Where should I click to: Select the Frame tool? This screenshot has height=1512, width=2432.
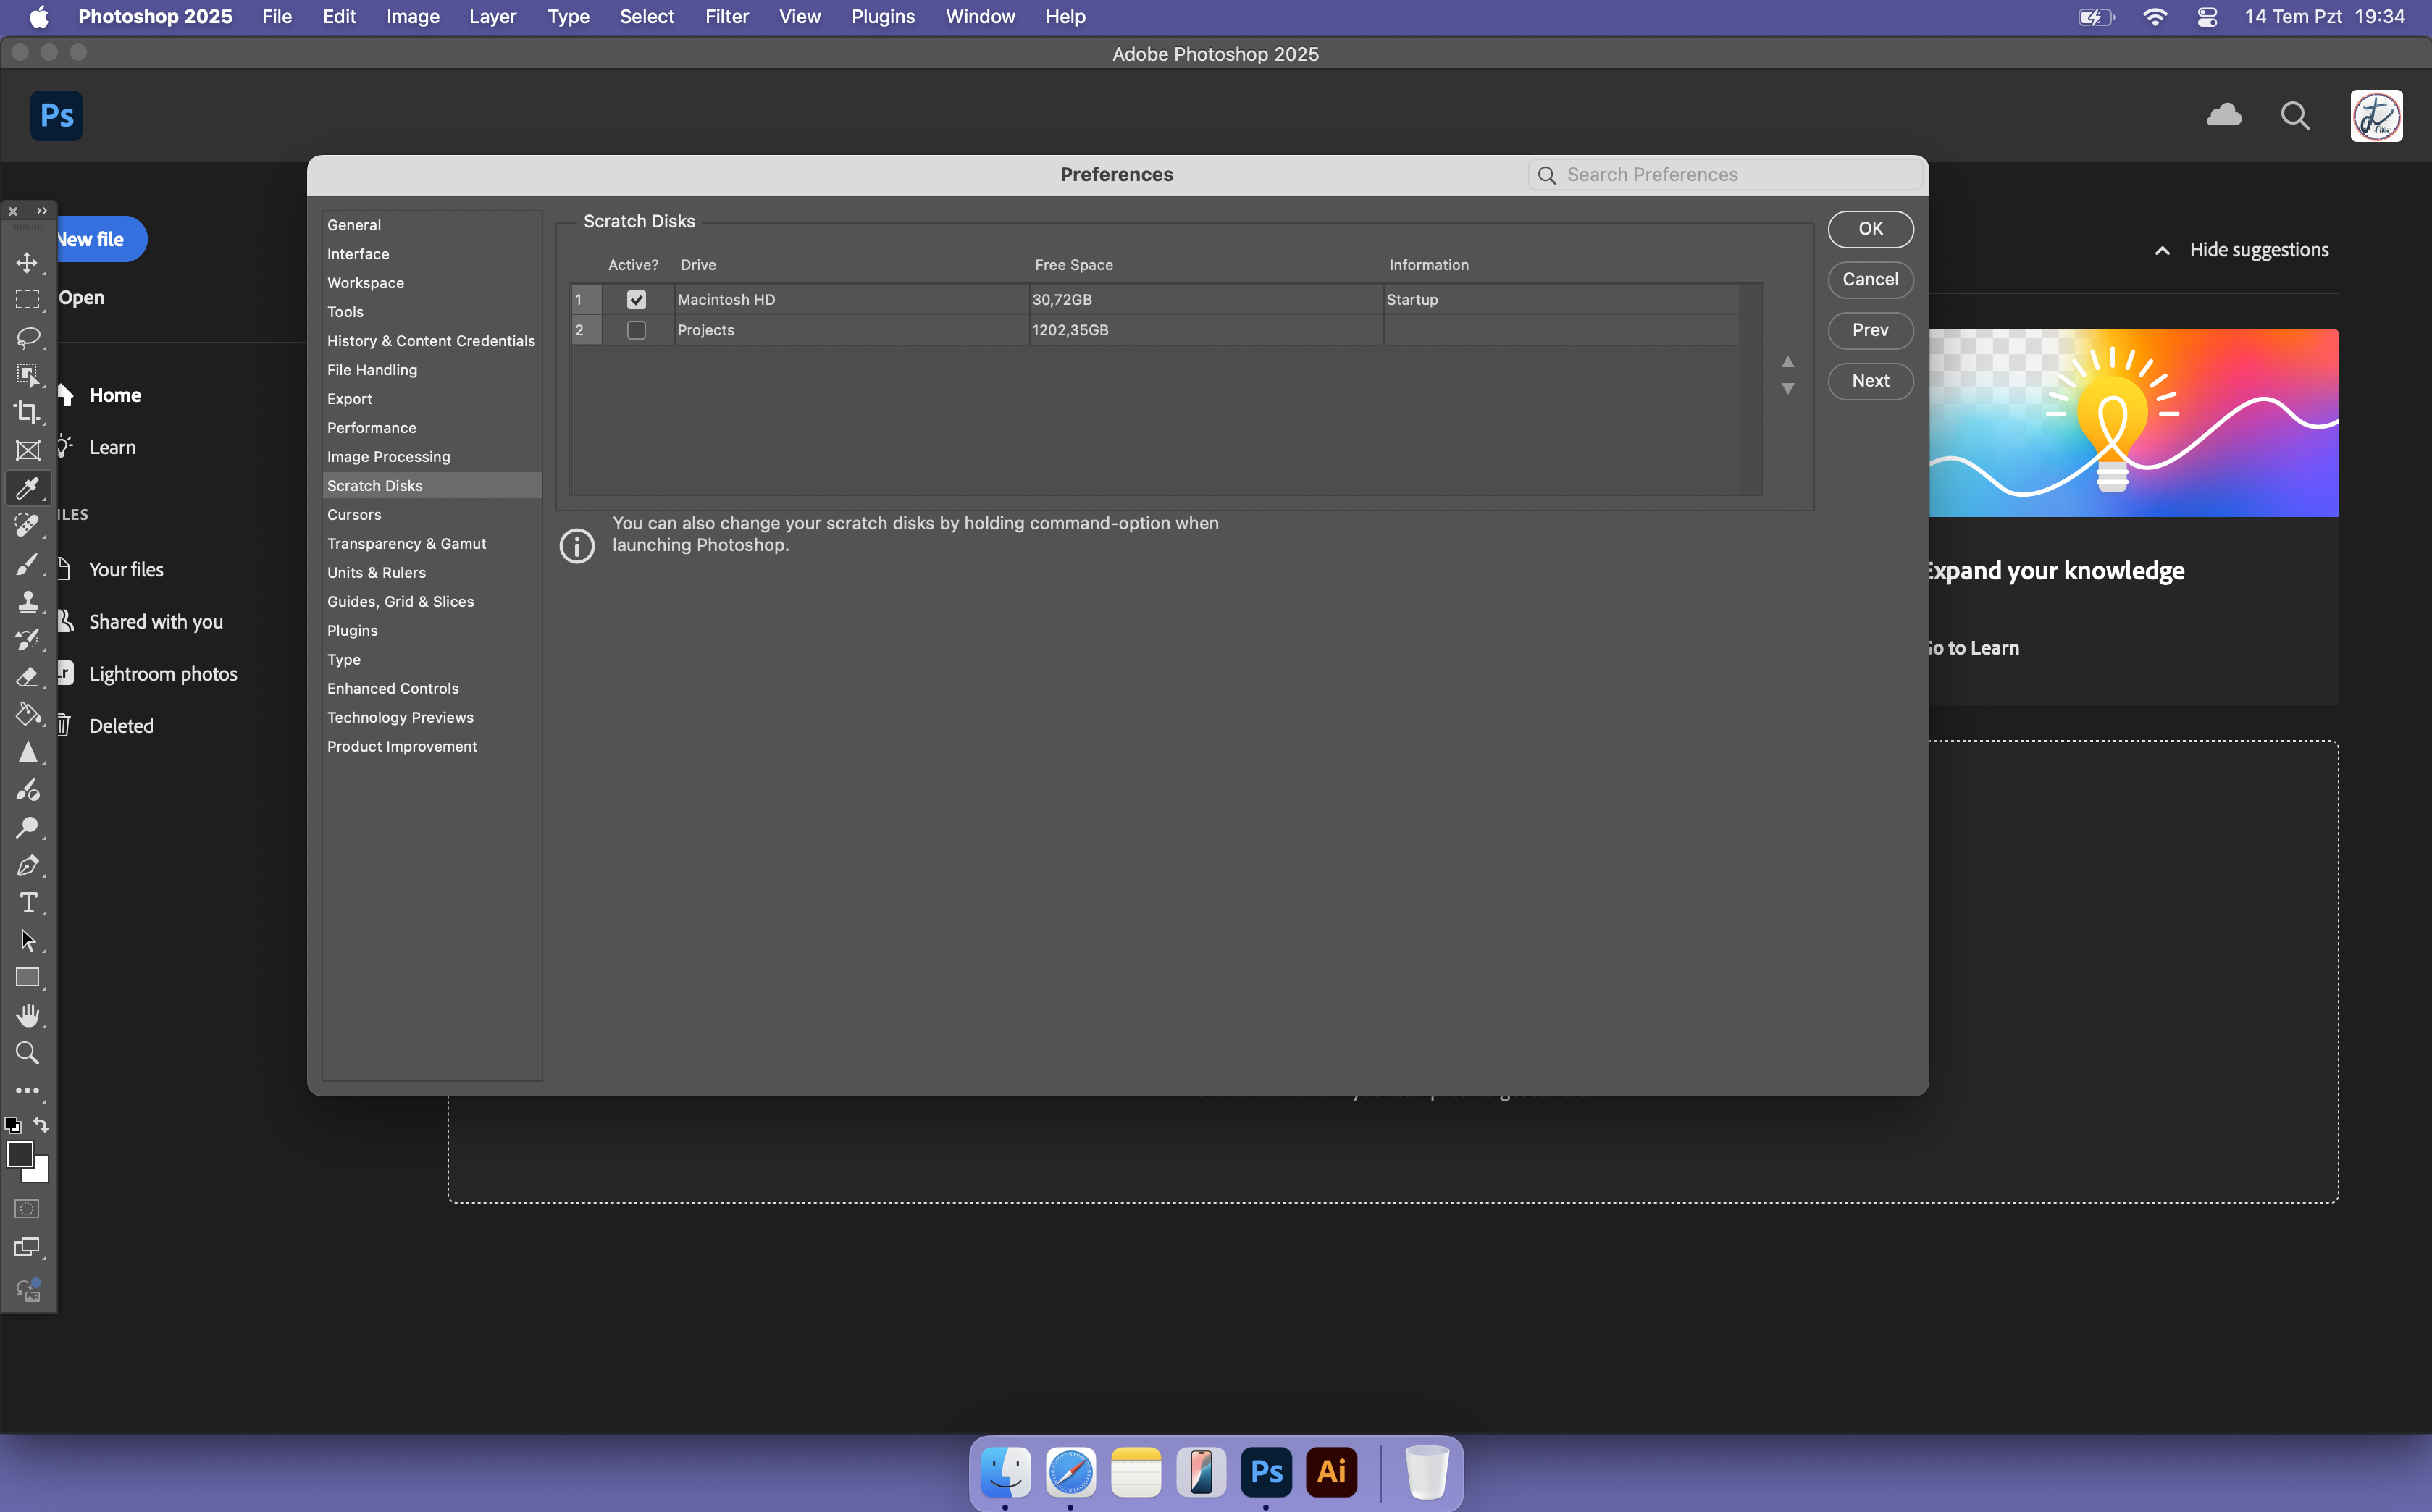tap(27, 450)
